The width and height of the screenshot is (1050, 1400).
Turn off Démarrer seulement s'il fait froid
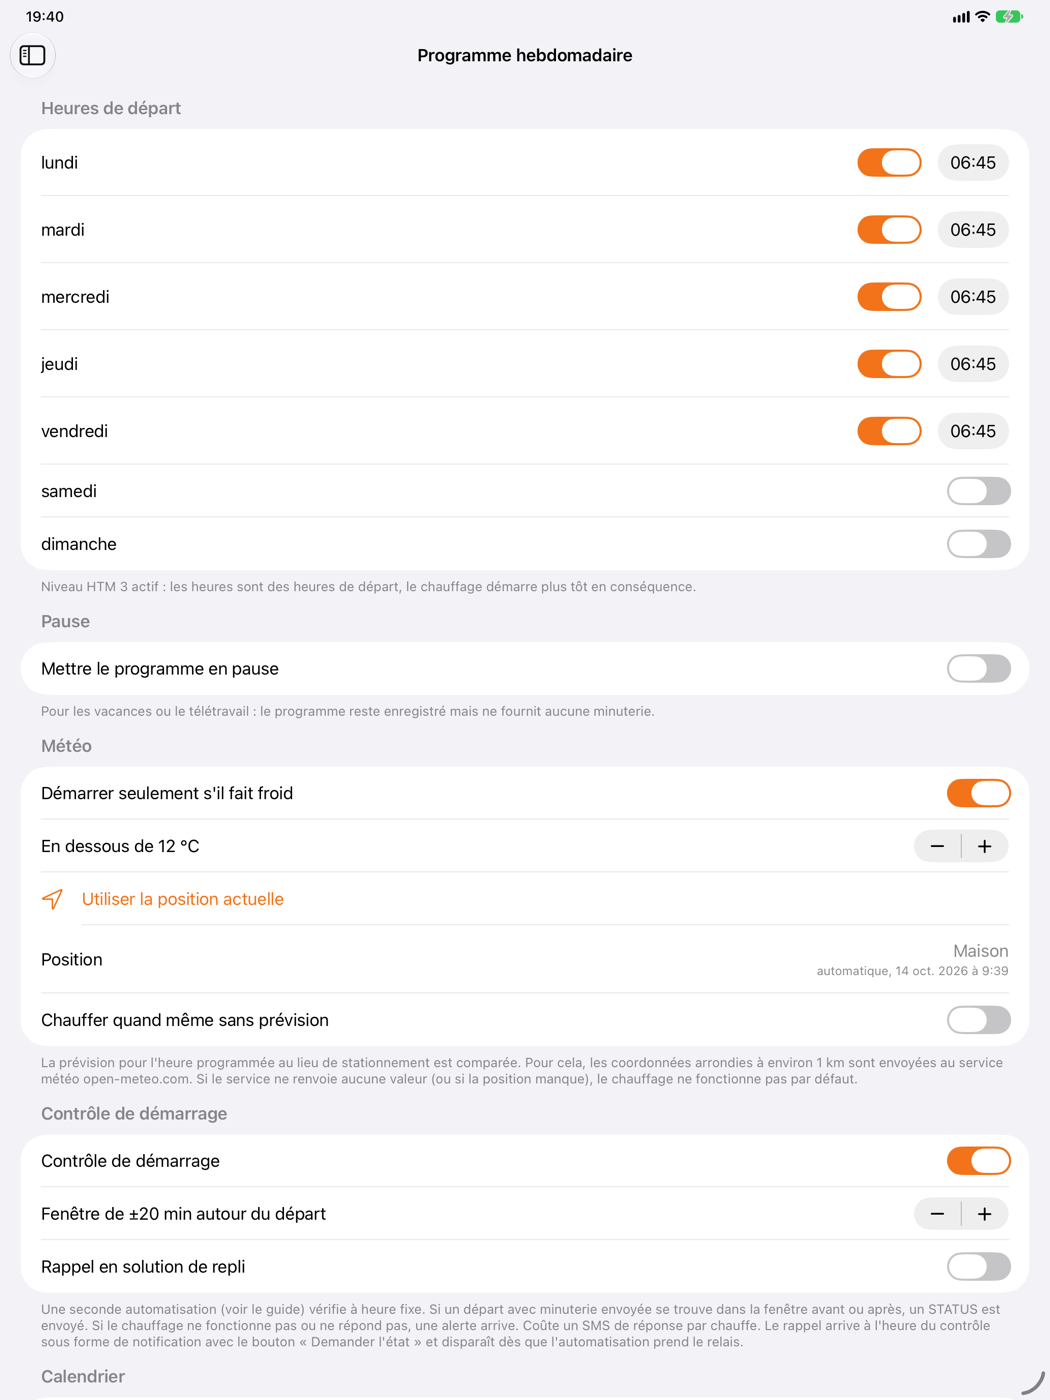point(979,793)
